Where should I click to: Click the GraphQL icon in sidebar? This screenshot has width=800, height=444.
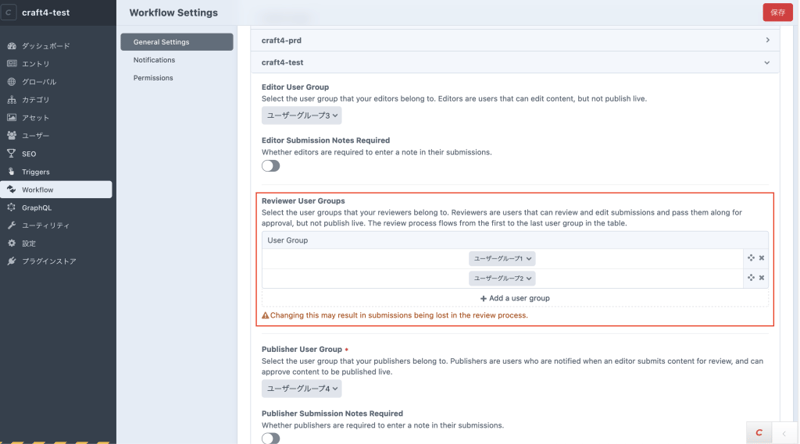tap(12, 208)
